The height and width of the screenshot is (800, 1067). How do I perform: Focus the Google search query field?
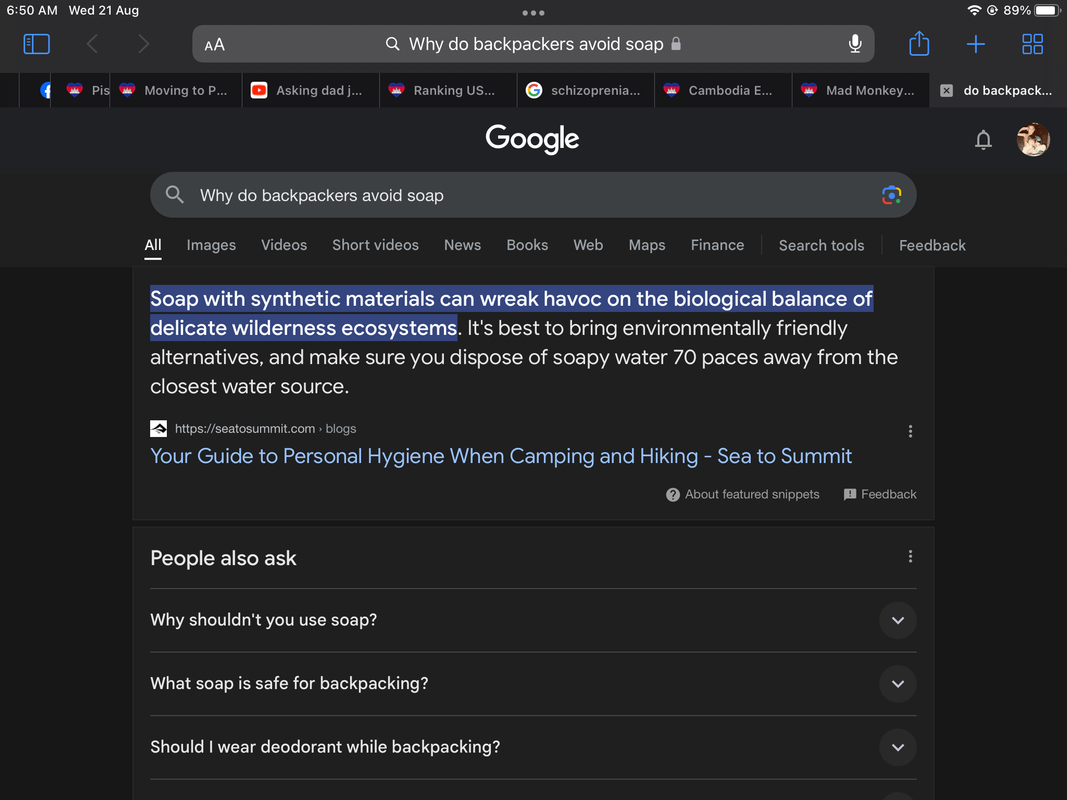(x=533, y=195)
